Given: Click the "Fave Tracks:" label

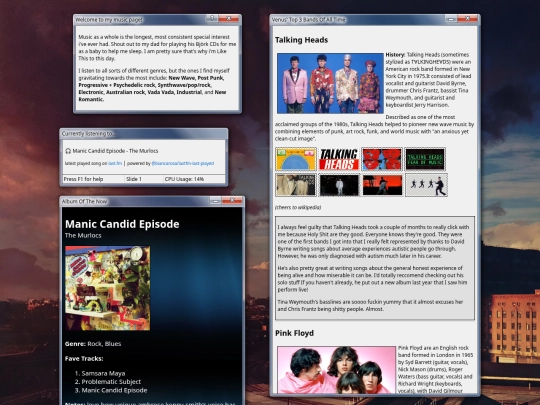Looking at the screenshot, I should (x=84, y=359).
